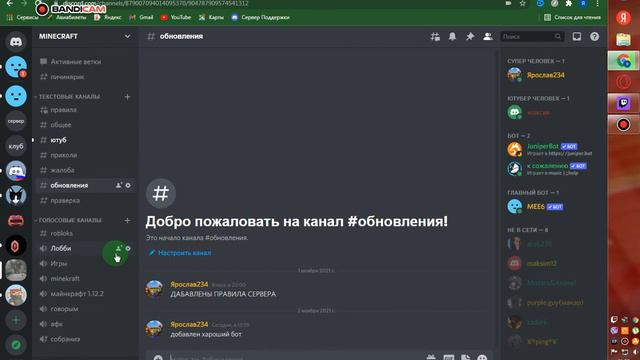Open browser extensions puzzle icon
This screenshot has height=360, width=640.
(x=569, y=3)
